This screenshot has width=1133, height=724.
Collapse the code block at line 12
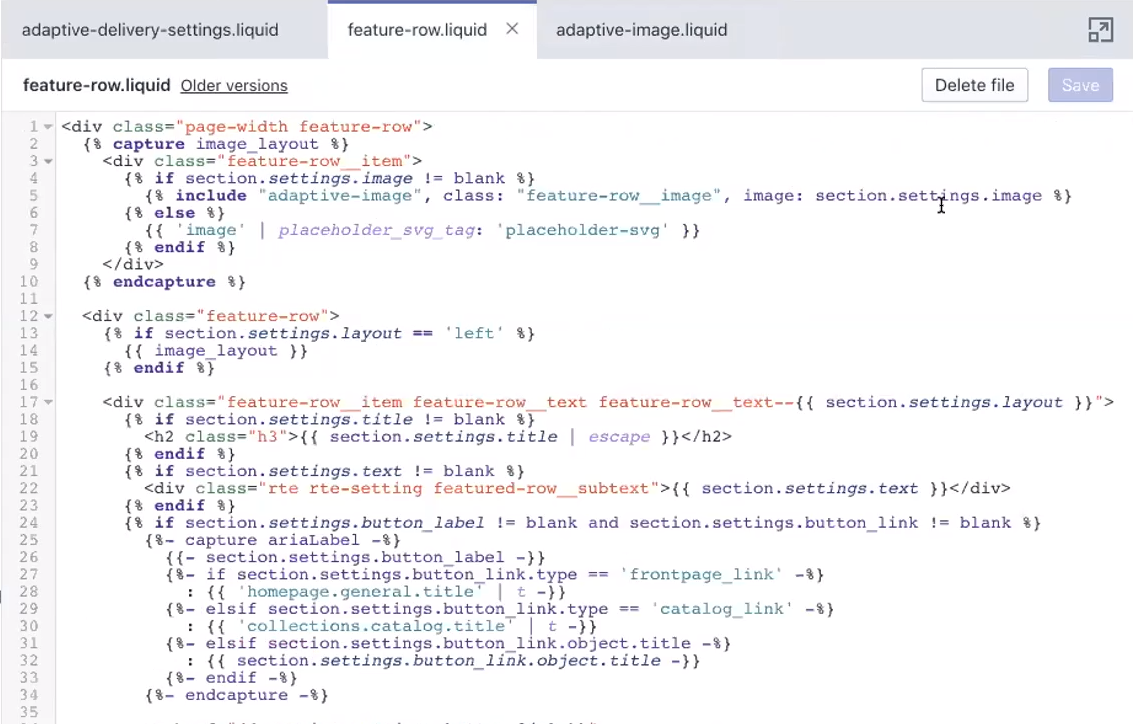tap(46, 316)
